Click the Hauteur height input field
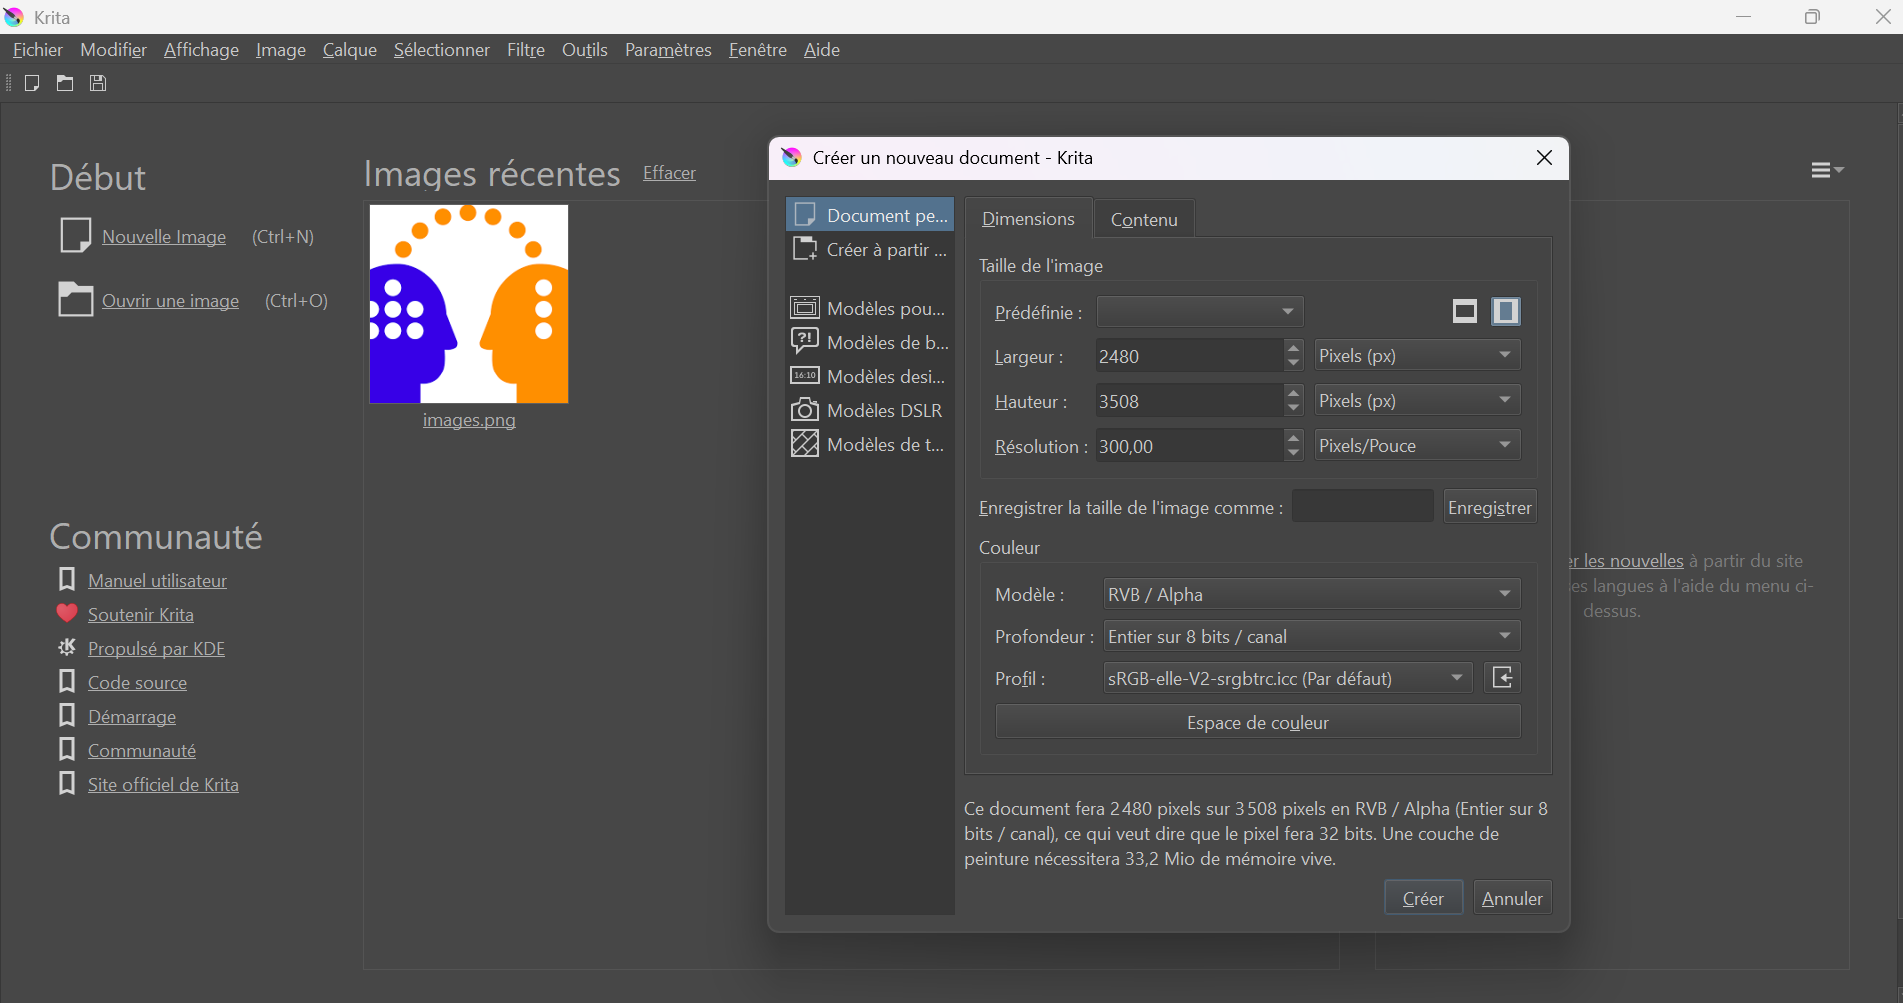1903x1003 pixels. click(x=1190, y=401)
